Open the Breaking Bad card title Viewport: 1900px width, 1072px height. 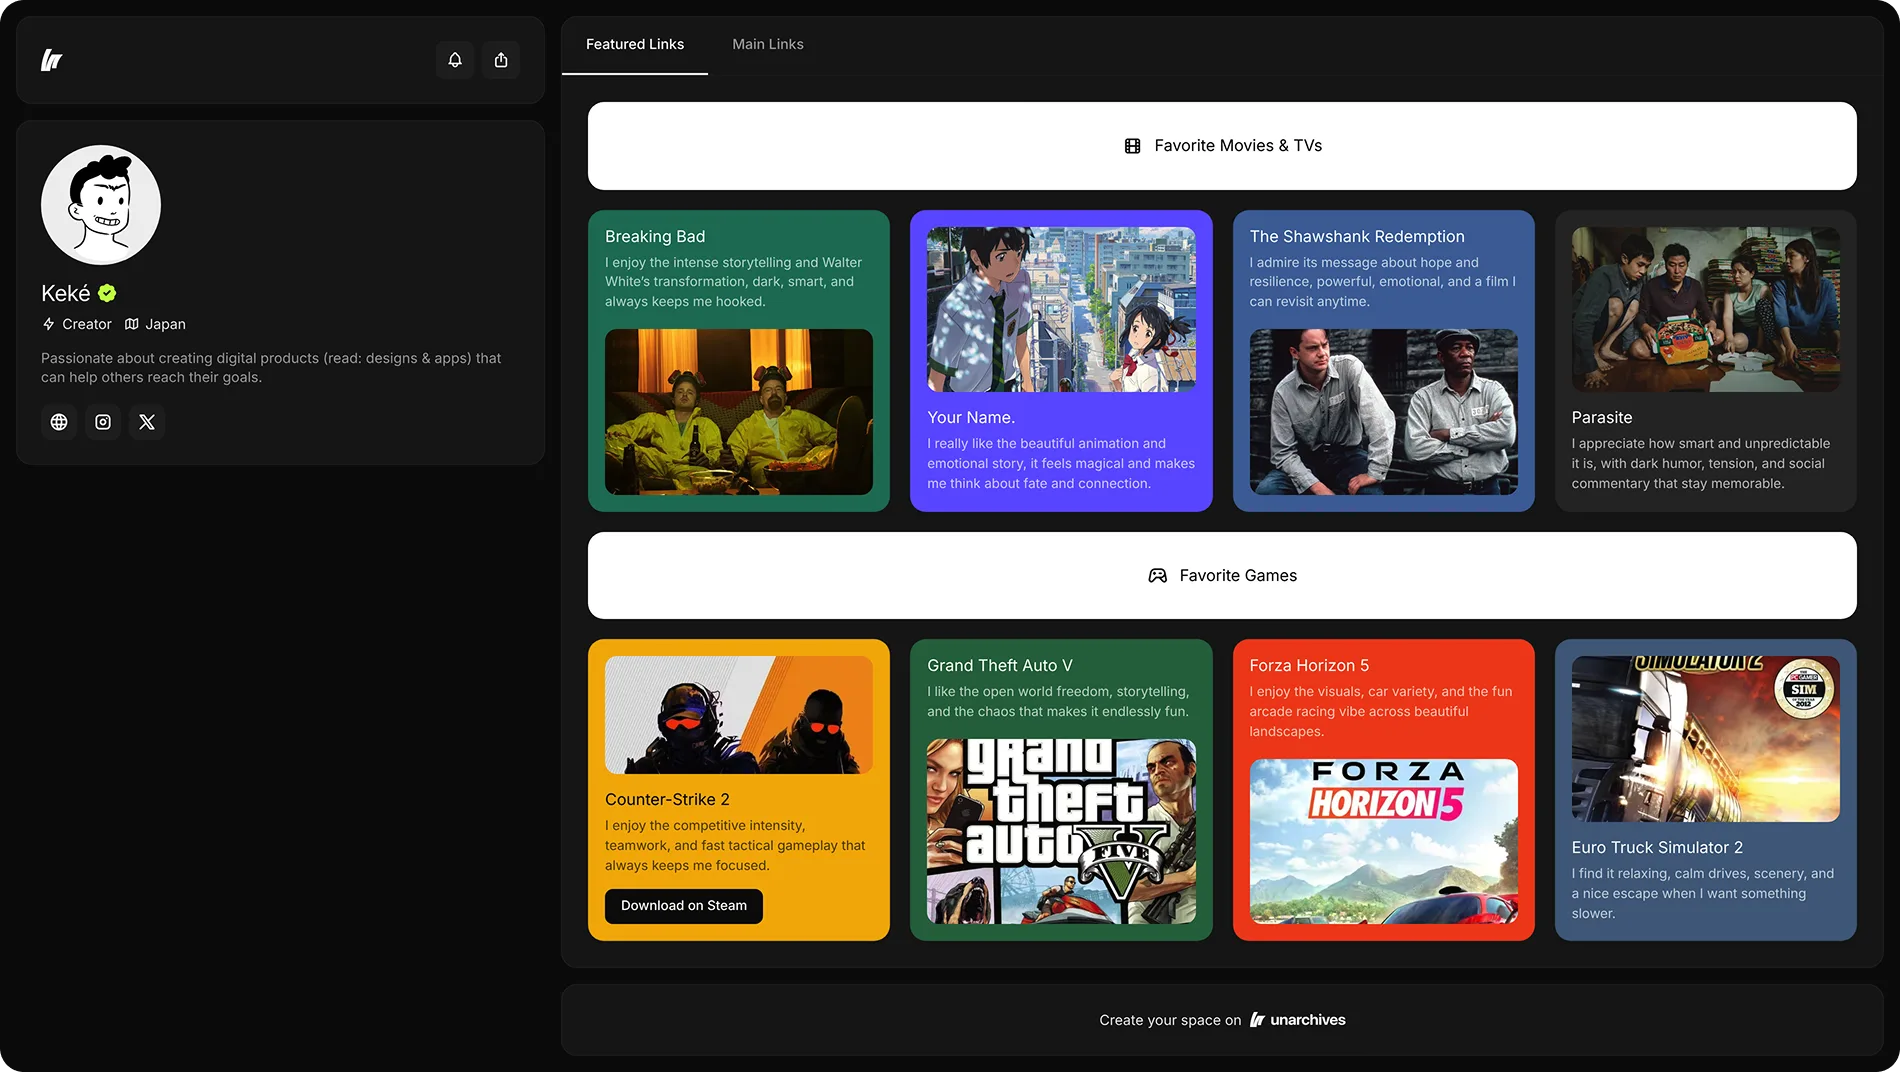[x=655, y=237]
